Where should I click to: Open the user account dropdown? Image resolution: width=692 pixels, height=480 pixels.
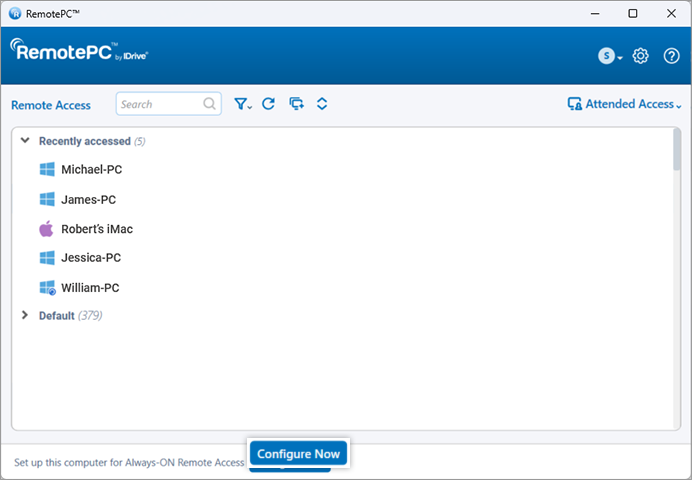(610, 56)
